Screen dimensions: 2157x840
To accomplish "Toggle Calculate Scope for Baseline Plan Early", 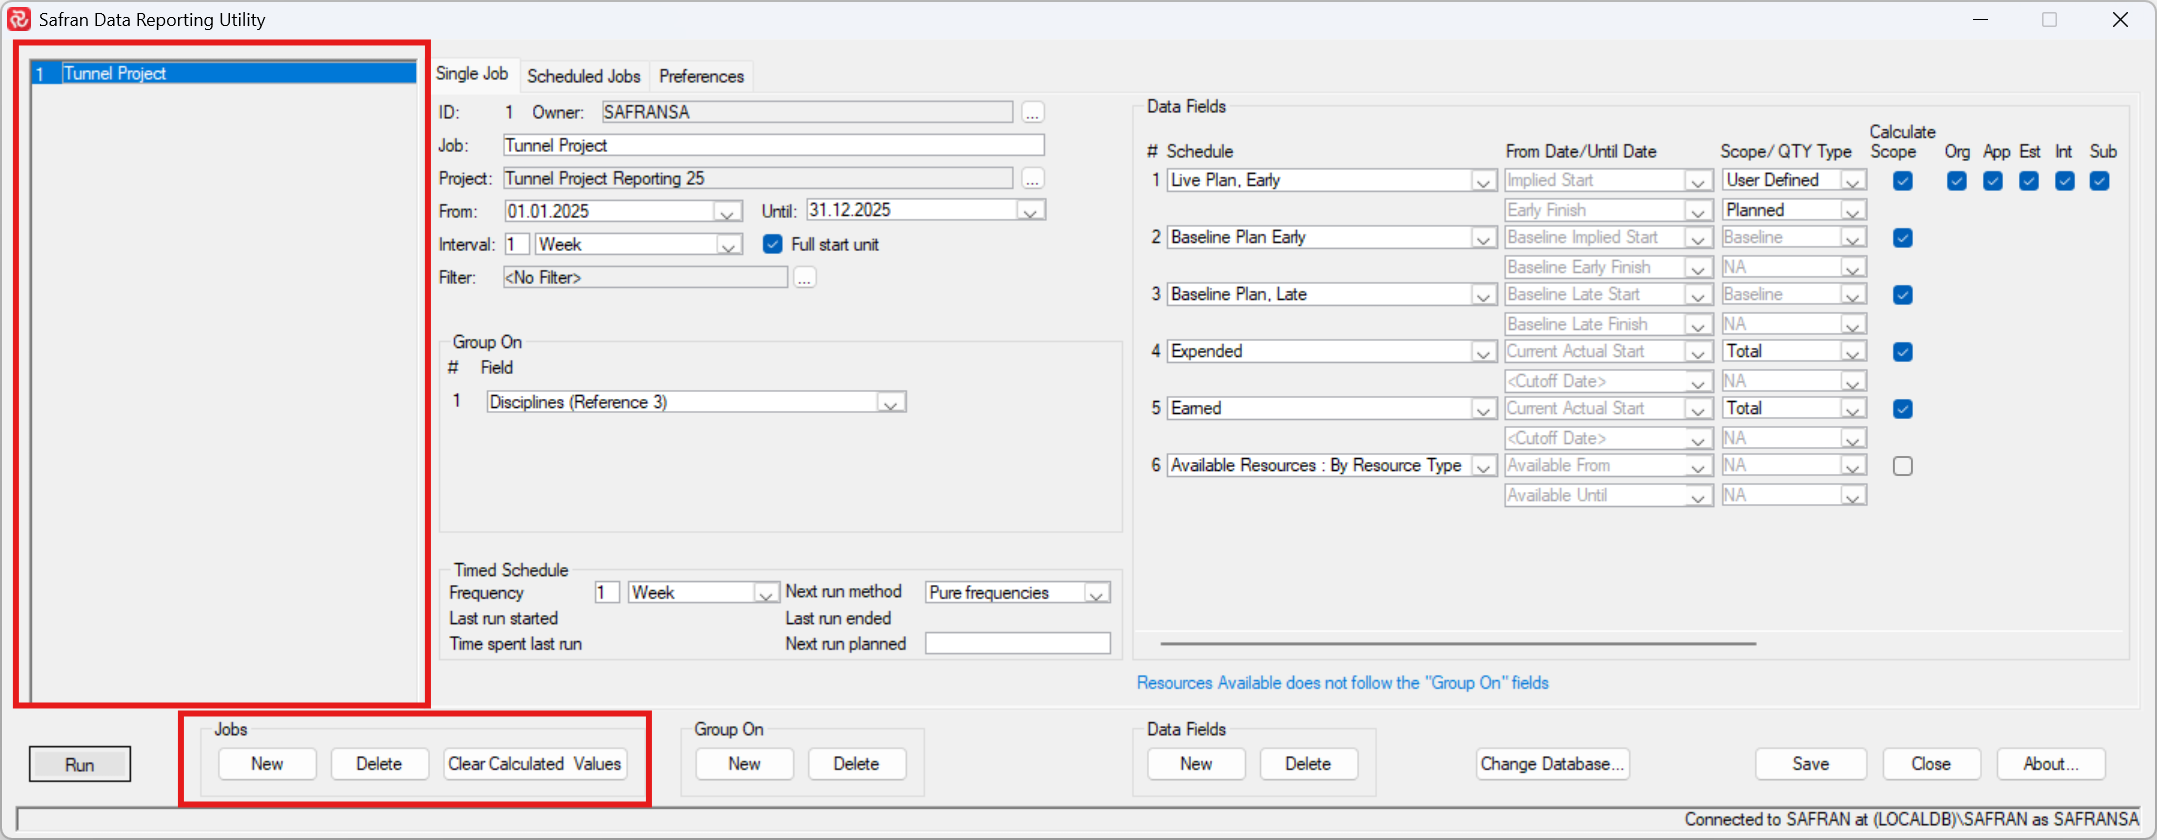I will (x=1903, y=238).
